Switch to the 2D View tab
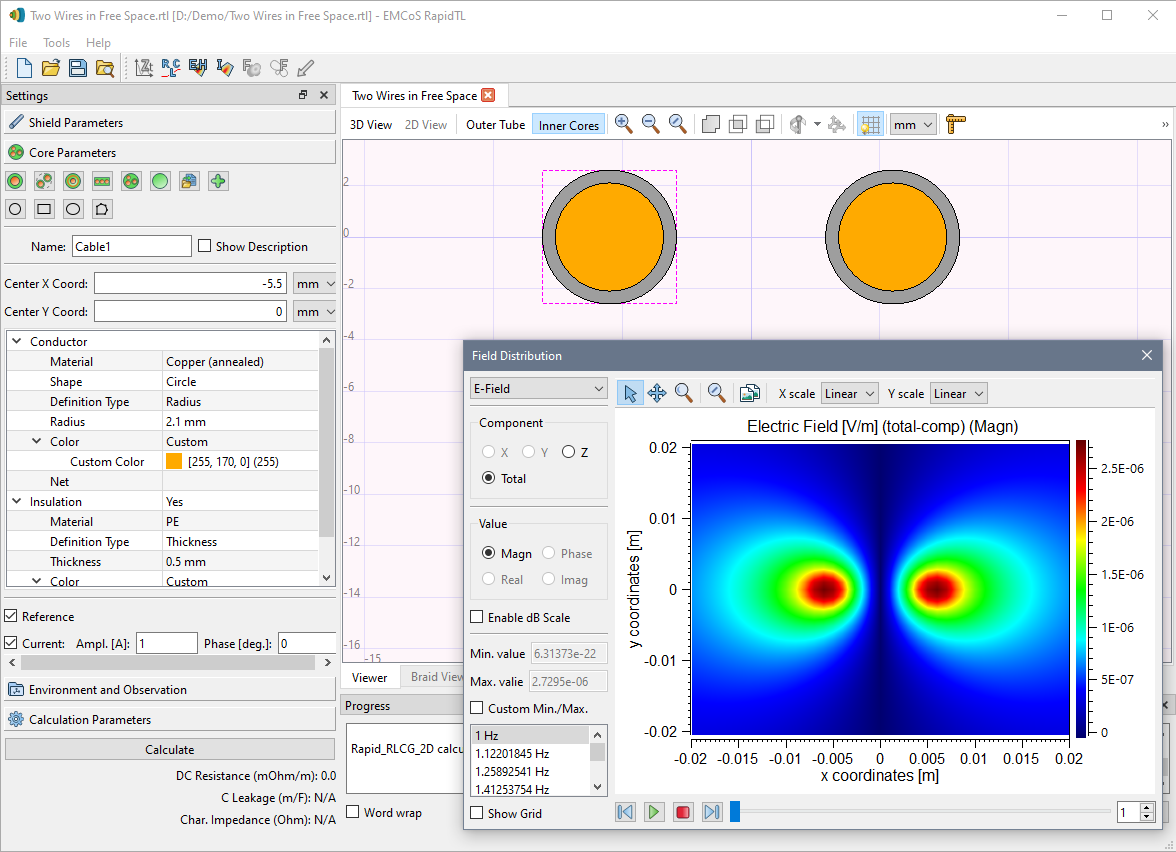 coord(425,125)
